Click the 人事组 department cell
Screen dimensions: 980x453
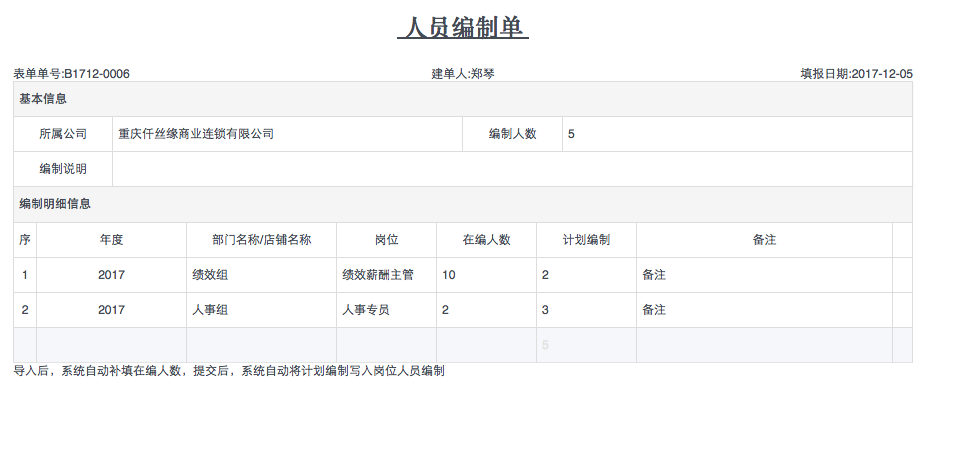pos(261,310)
